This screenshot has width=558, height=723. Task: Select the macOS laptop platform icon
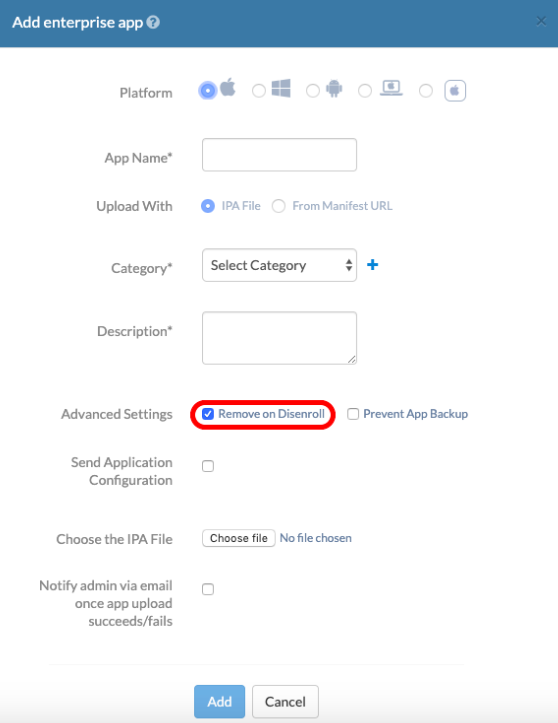(391, 88)
